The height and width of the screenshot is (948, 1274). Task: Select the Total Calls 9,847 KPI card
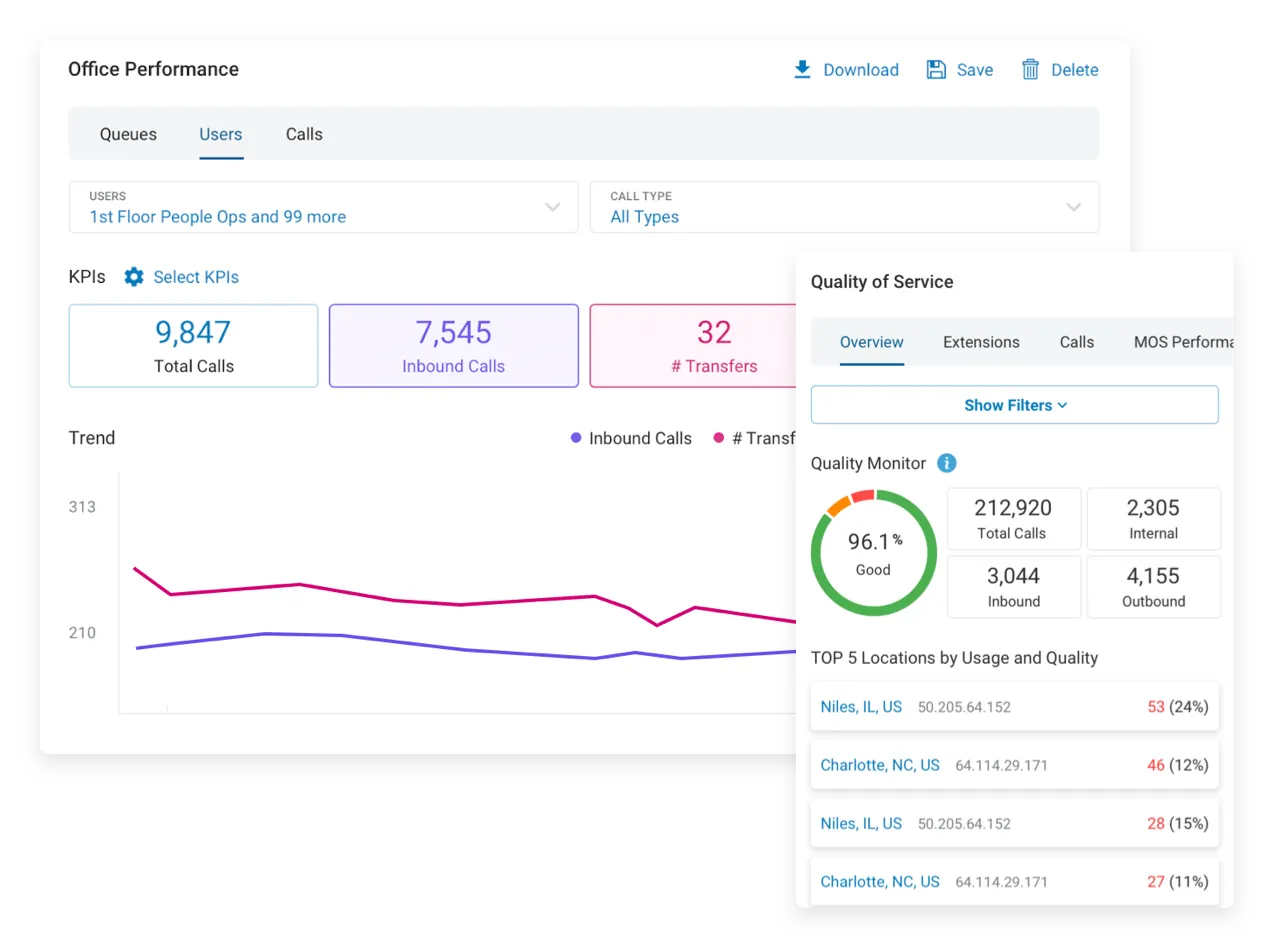(x=193, y=346)
